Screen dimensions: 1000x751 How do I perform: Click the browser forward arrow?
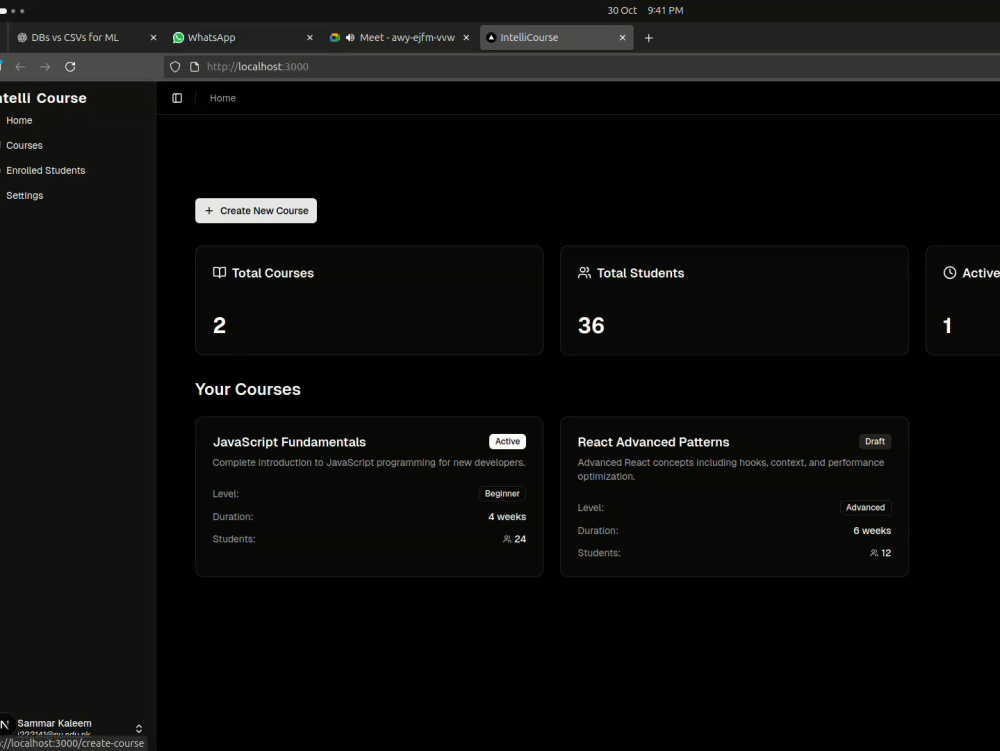pyautogui.click(x=45, y=67)
